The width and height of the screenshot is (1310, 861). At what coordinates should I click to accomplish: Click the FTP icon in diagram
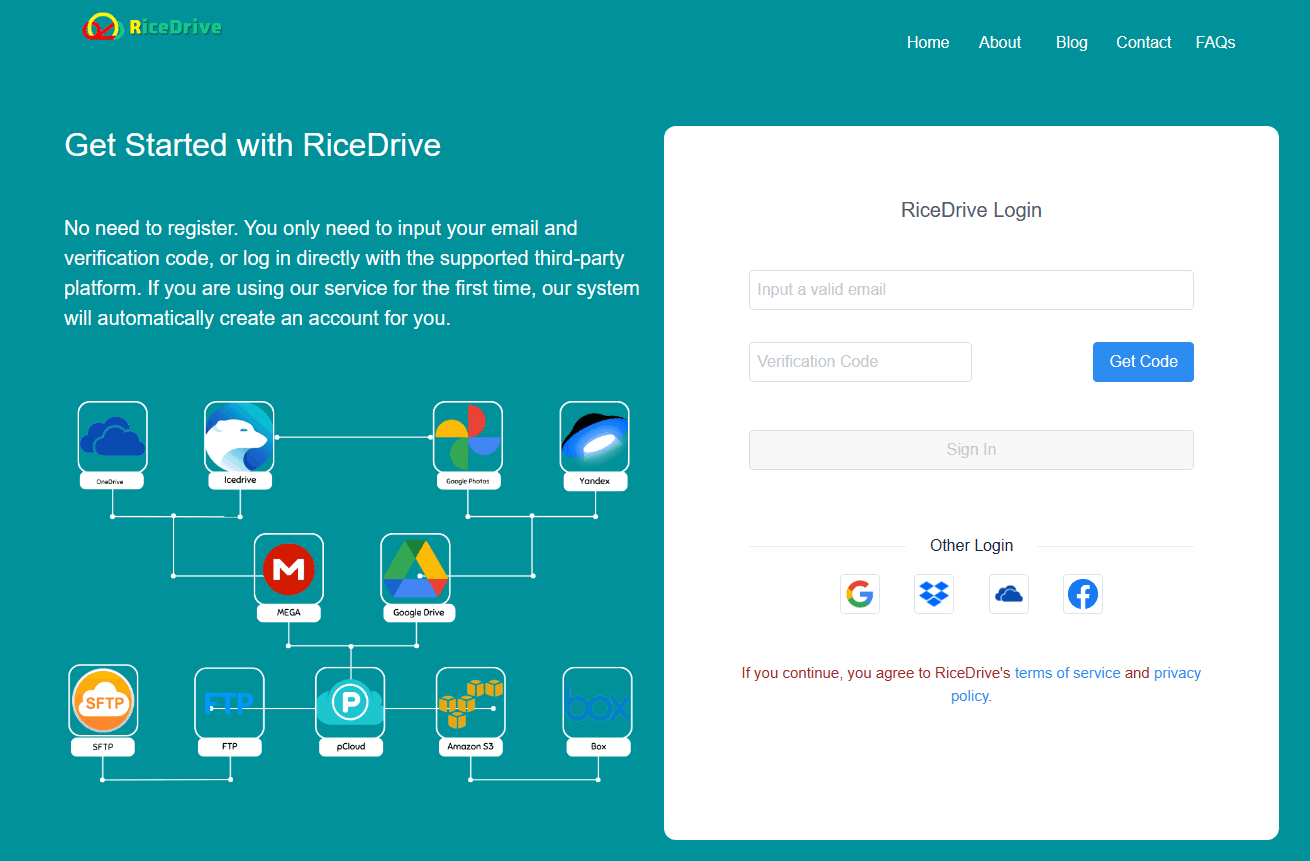[229, 703]
